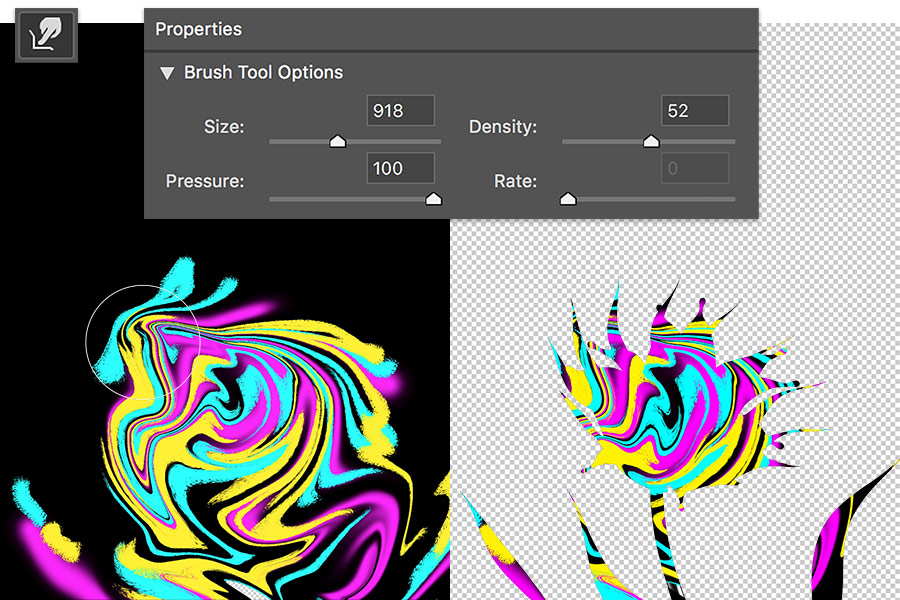Image resolution: width=900 pixels, height=600 pixels.
Task: Click the Density: label
Action: click(503, 126)
